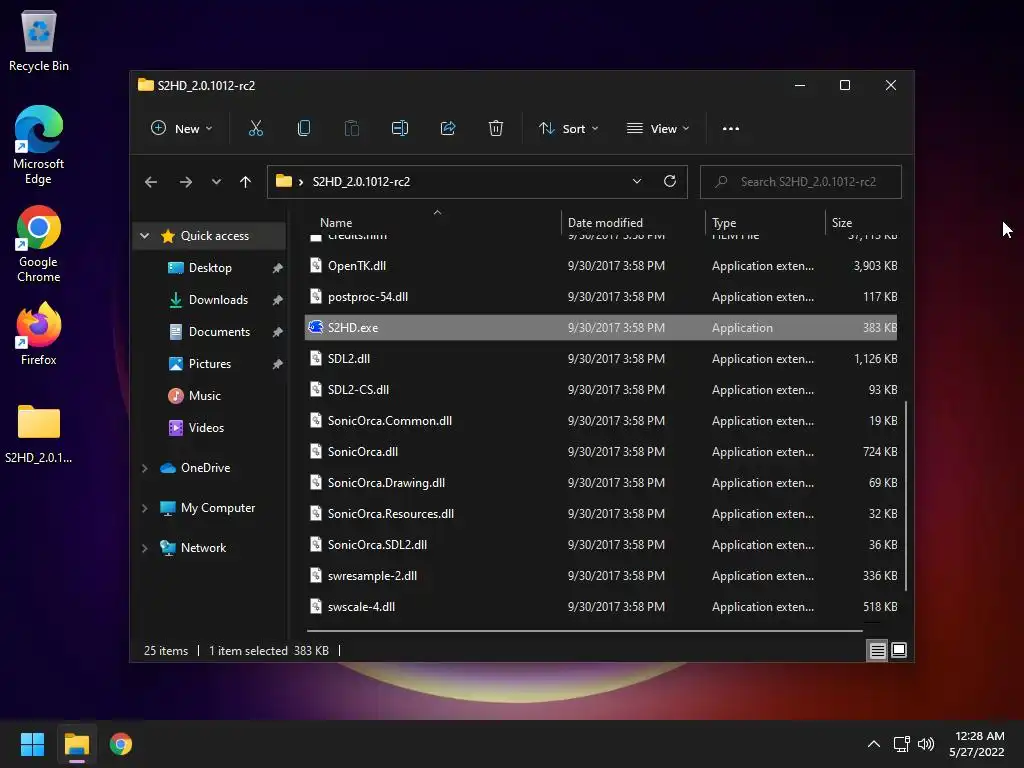Screen dimensions: 1024x768
Task: Click the Cut scissors icon in toolbar
Action: coord(255,129)
